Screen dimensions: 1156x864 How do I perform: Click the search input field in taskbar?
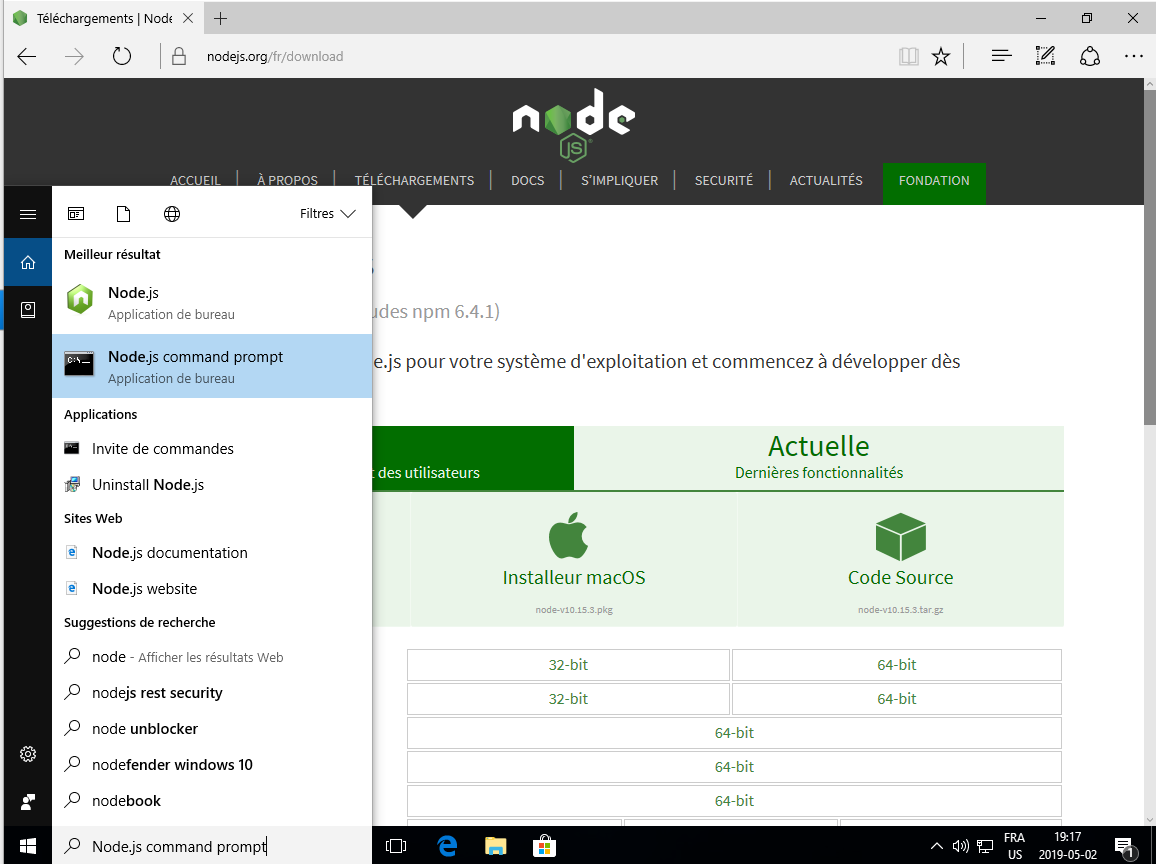point(212,846)
